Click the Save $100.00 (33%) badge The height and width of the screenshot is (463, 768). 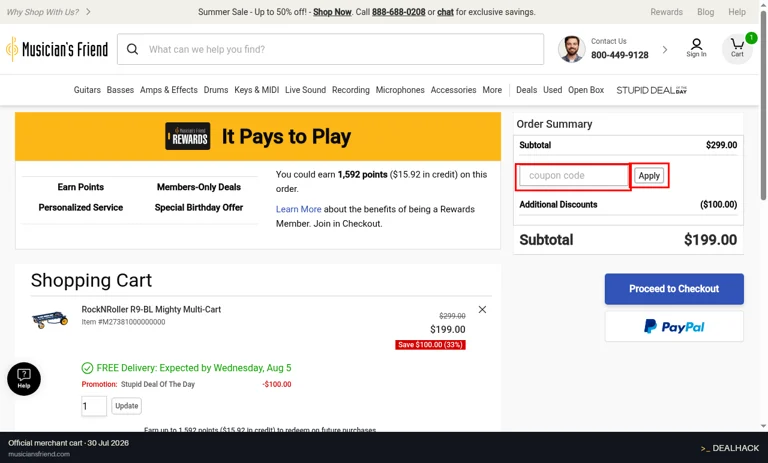pos(431,345)
